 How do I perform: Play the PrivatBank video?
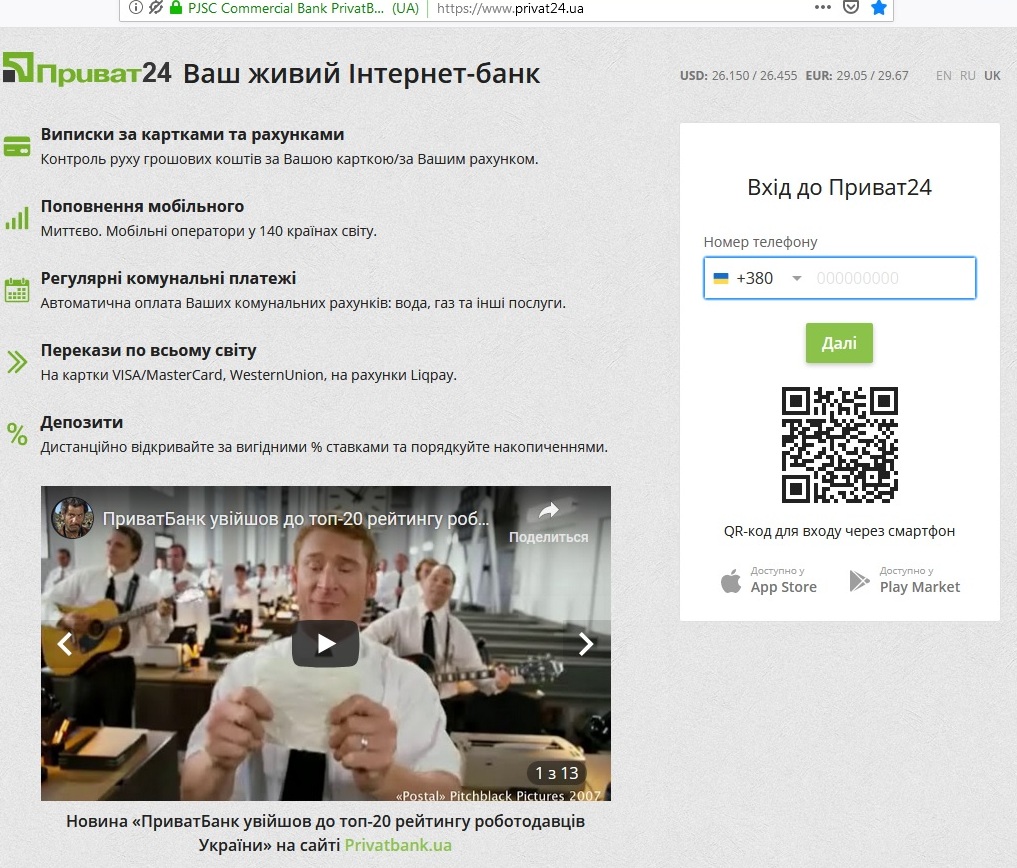pos(326,644)
